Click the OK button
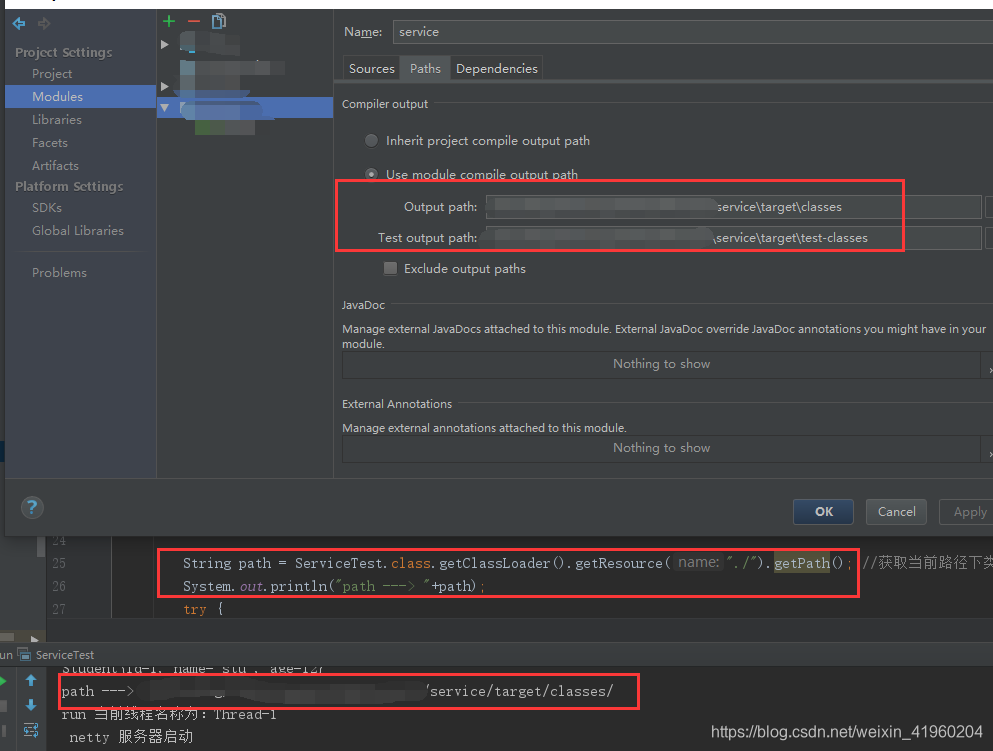The height and width of the screenshot is (751, 993). [823, 512]
